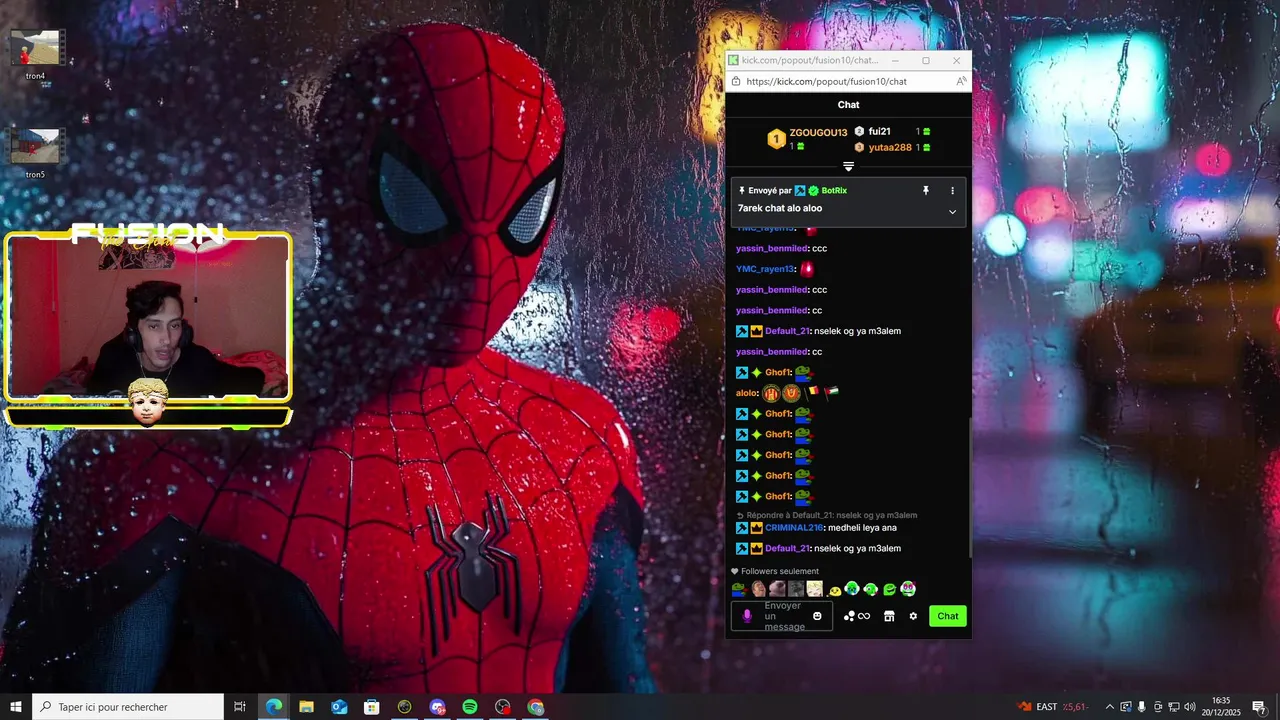Image resolution: width=1280 pixels, height=720 pixels.
Task: Open the three-dot menu on pinned message
Action: [x=952, y=190]
